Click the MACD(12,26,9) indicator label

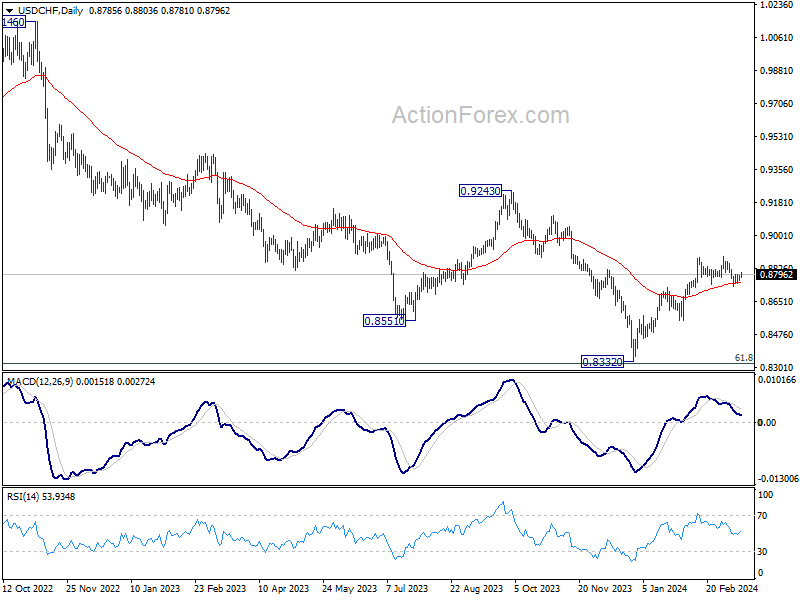pos(40,382)
